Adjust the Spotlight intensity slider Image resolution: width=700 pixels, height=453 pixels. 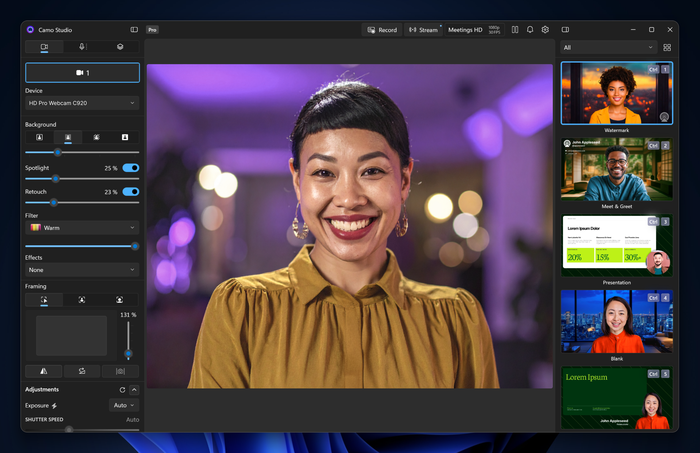point(82,179)
